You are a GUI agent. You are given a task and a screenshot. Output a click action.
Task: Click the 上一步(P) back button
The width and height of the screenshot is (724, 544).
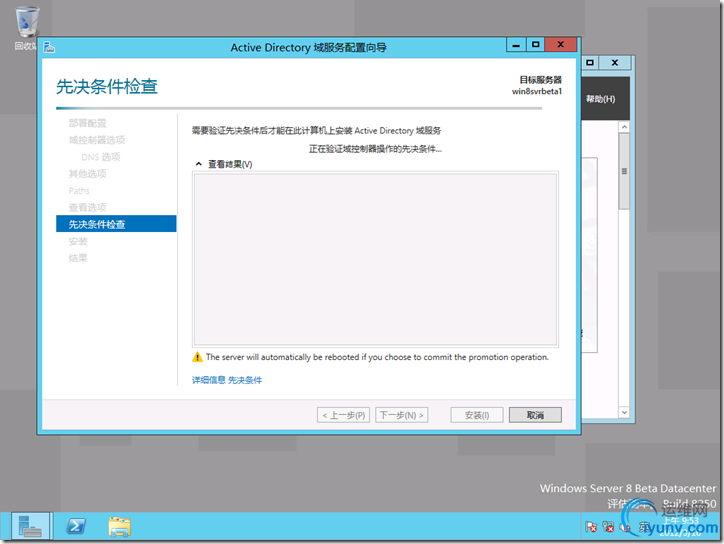pos(343,415)
